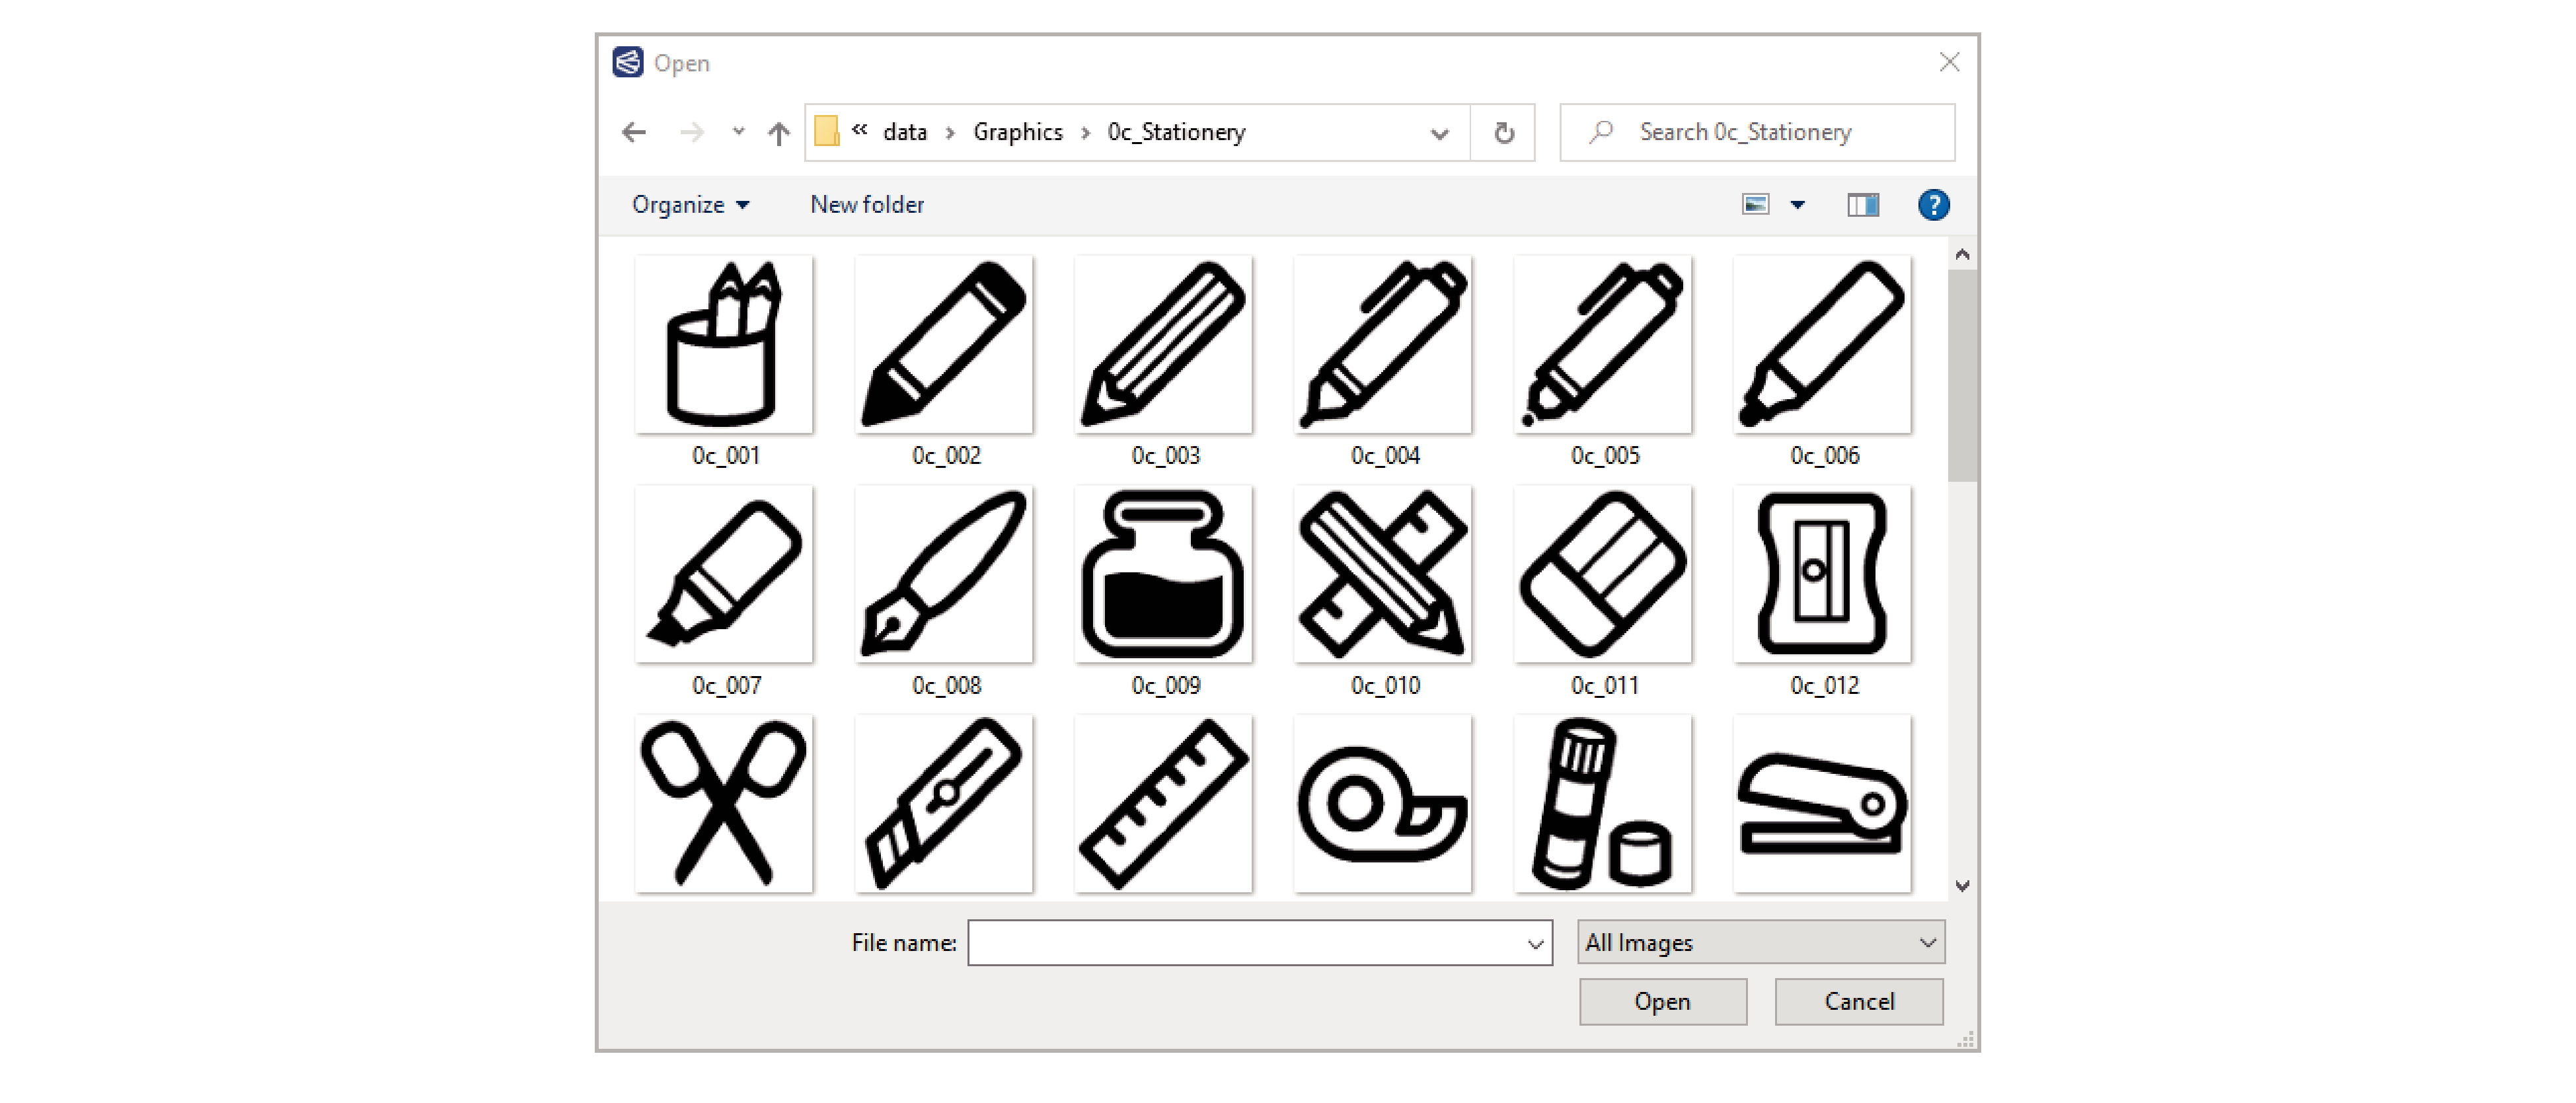Select the fountain pen thumbnail 0c_008

pyautogui.click(x=944, y=574)
